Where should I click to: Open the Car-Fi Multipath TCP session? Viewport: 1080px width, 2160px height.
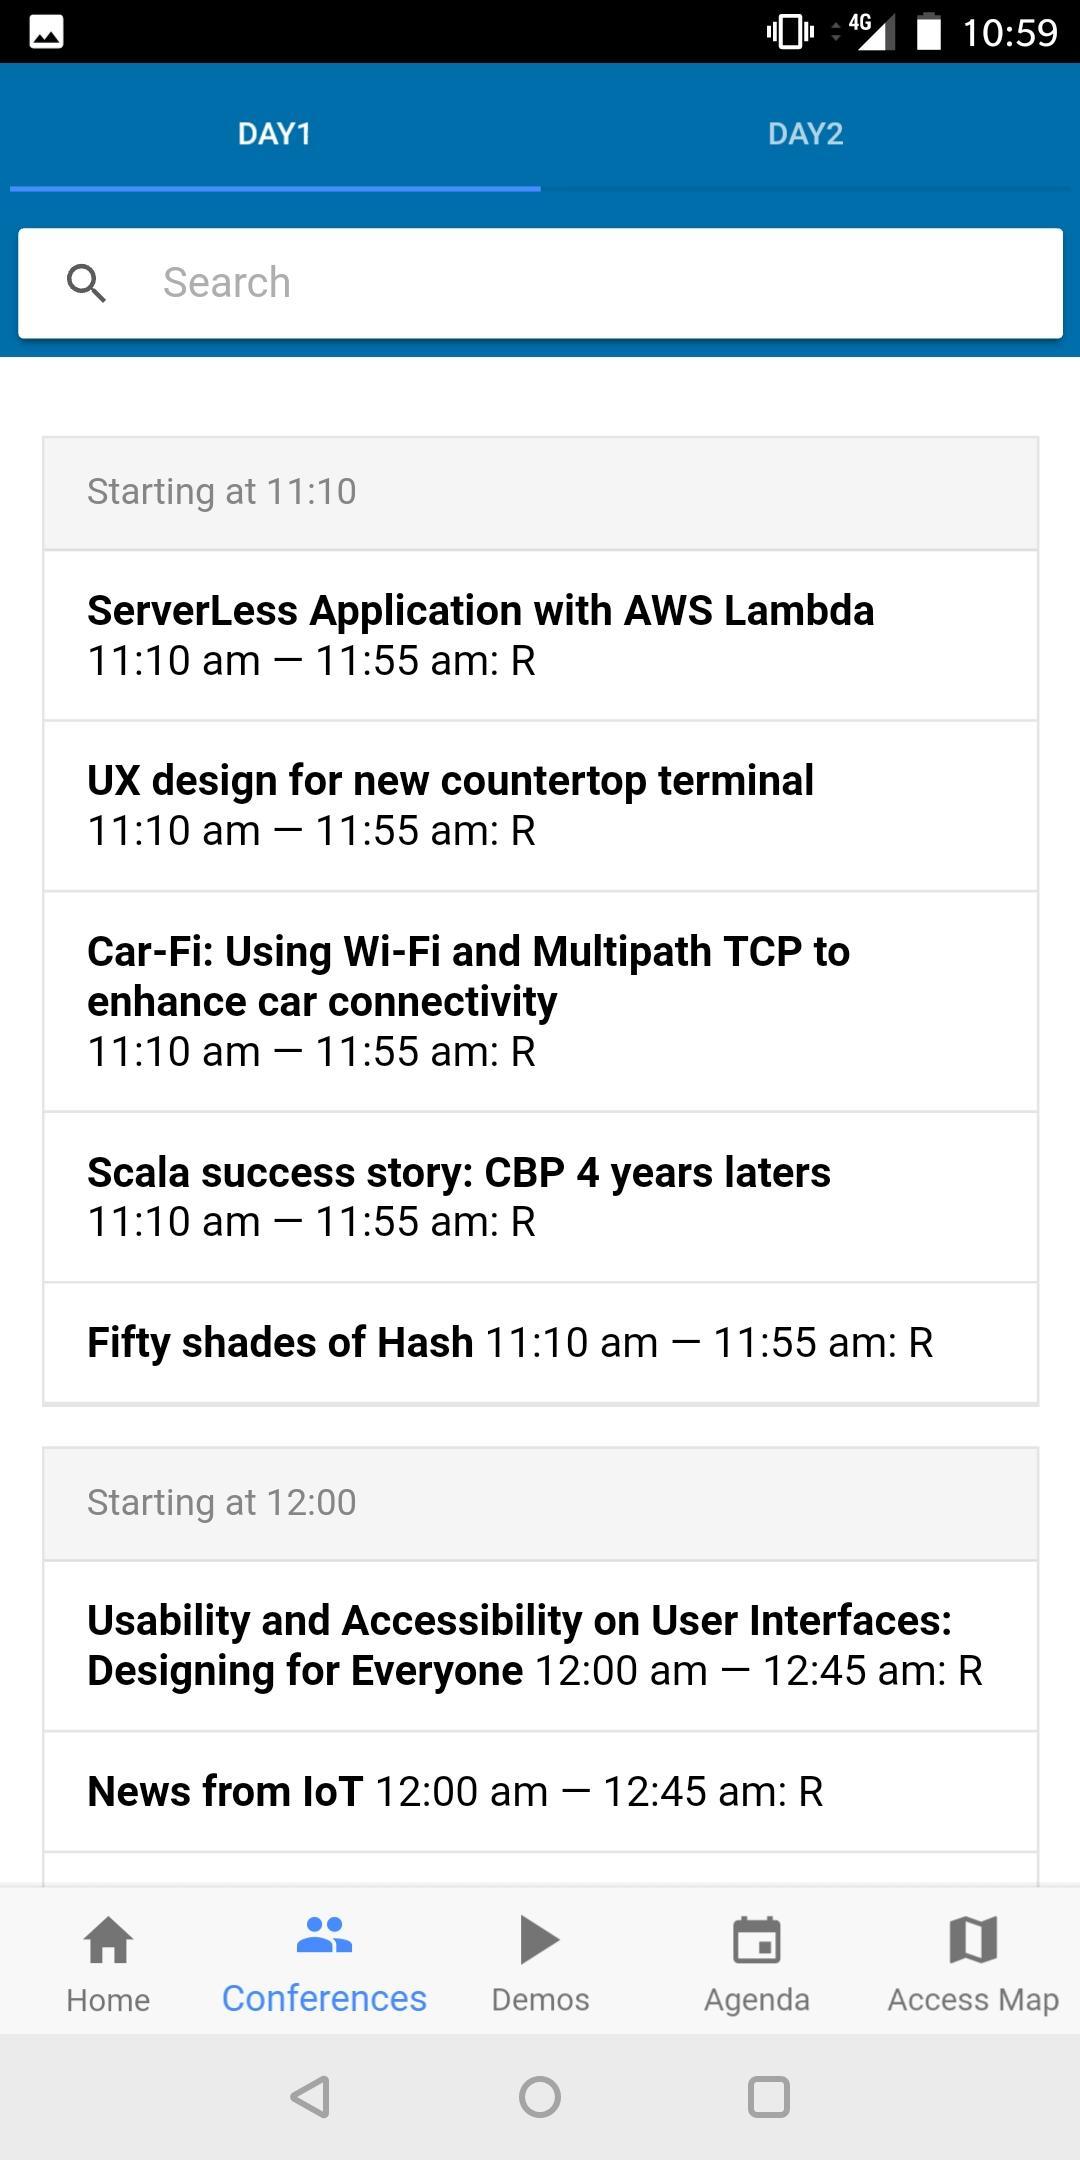(540, 1000)
